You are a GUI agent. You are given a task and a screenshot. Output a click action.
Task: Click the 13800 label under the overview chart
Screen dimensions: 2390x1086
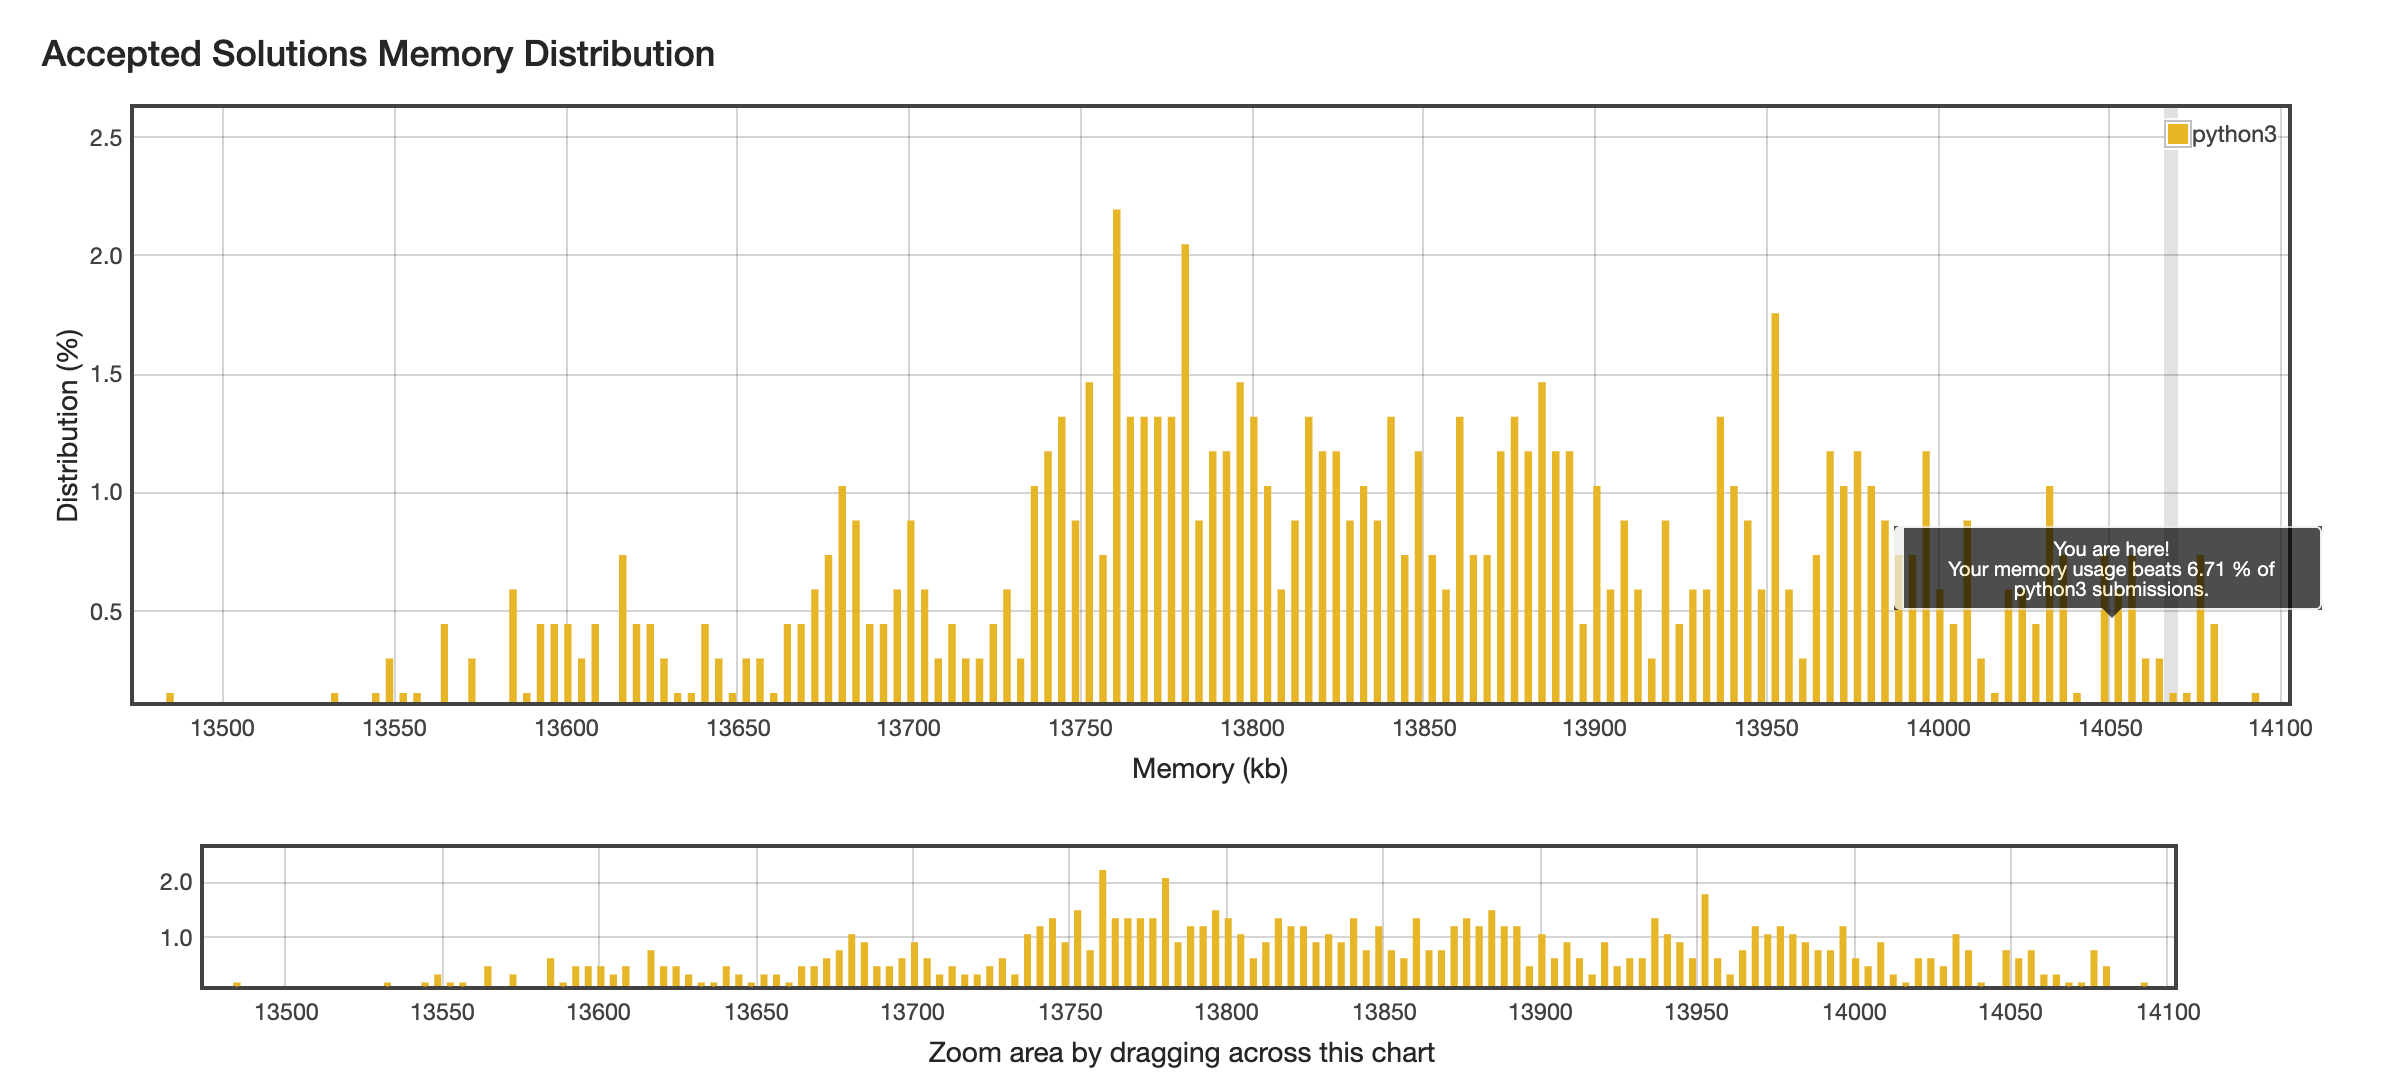coord(1226,1011)
